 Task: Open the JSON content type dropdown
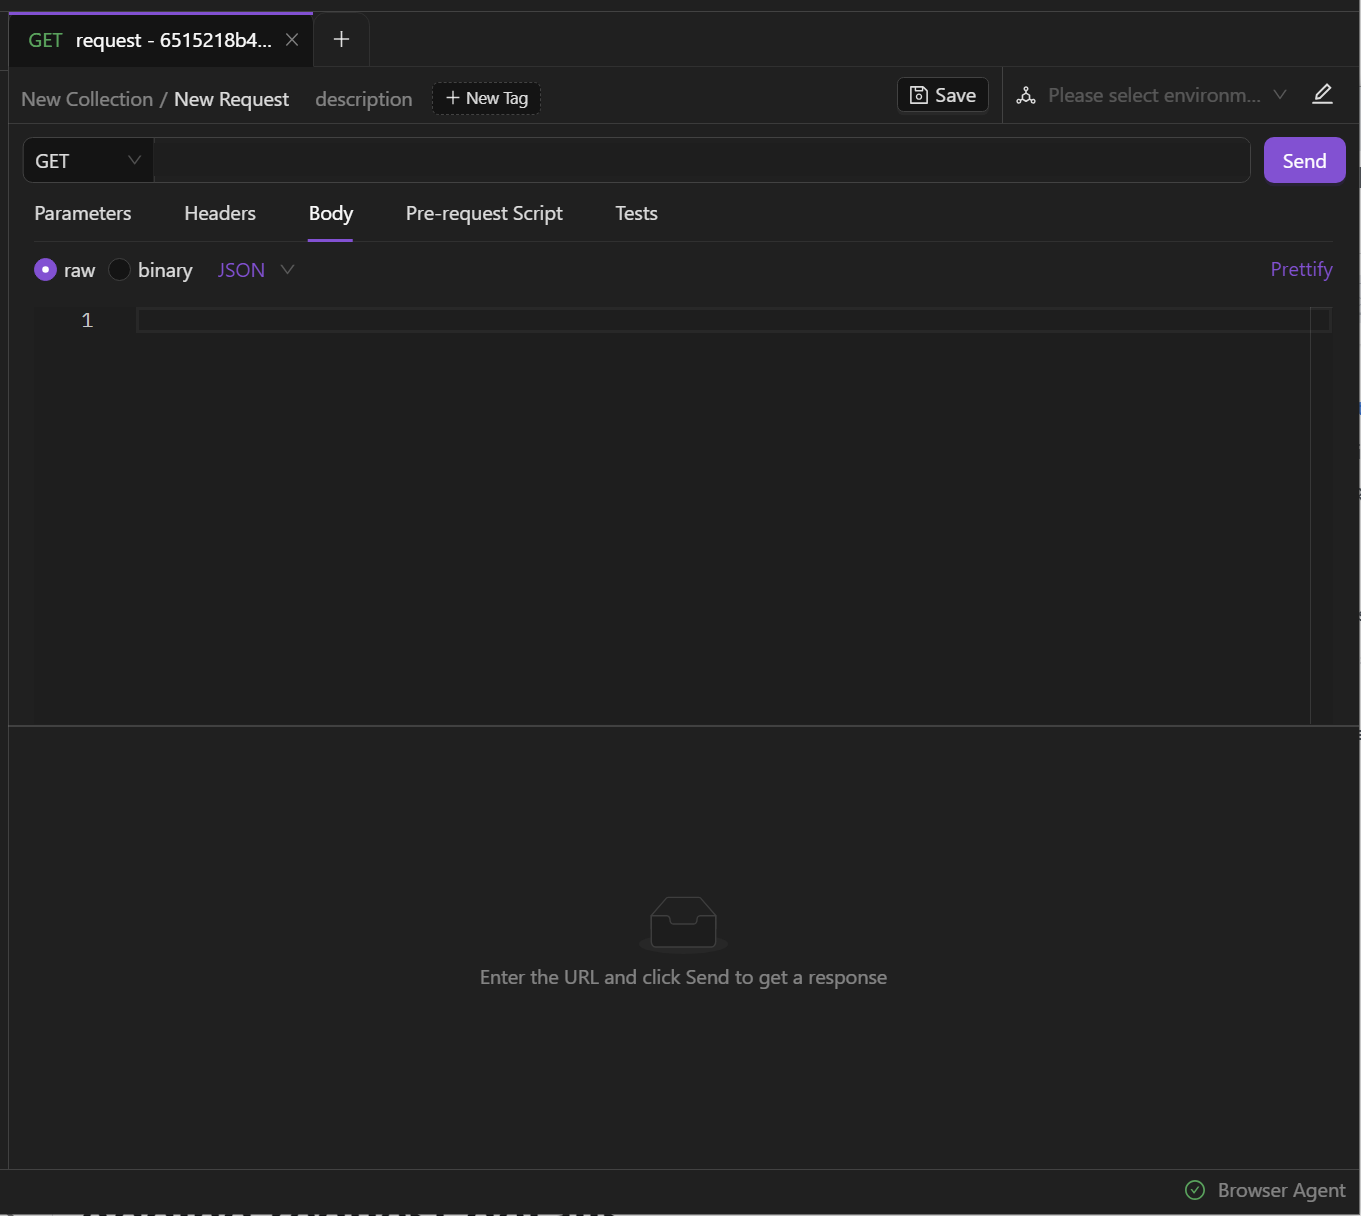[x=256, y=270]
